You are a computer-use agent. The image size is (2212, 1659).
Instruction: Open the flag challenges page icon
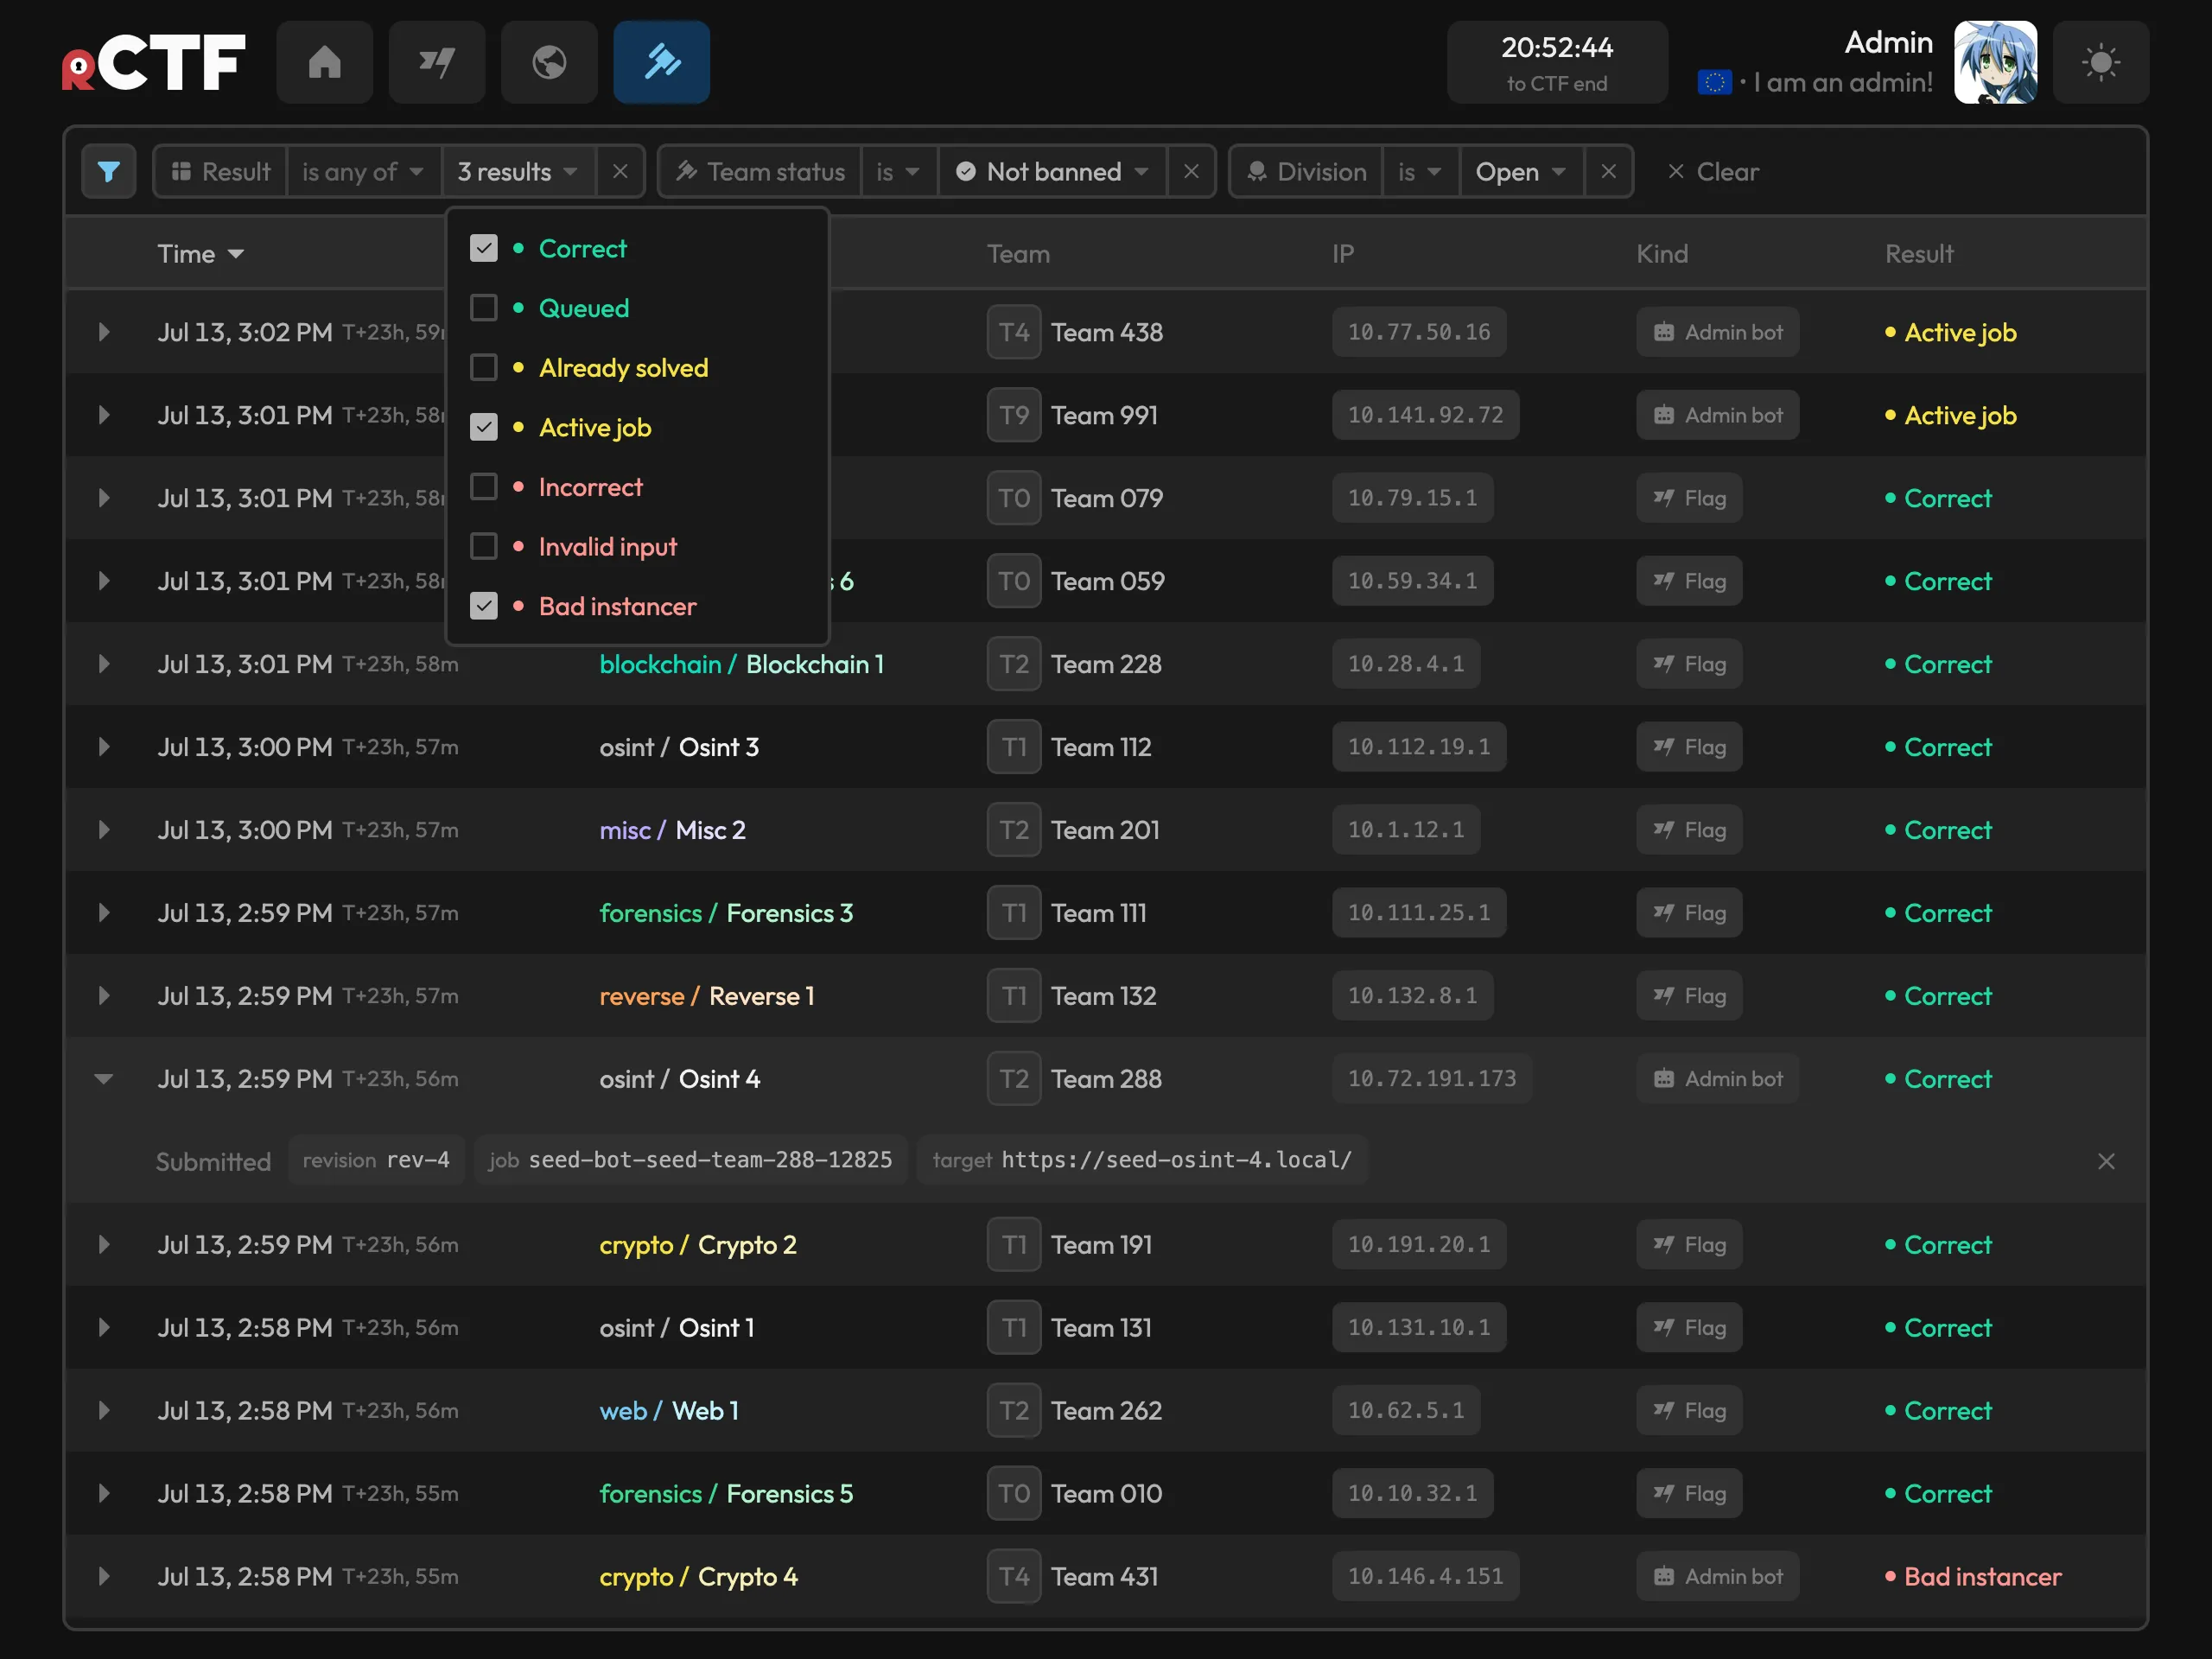point(436,62)
